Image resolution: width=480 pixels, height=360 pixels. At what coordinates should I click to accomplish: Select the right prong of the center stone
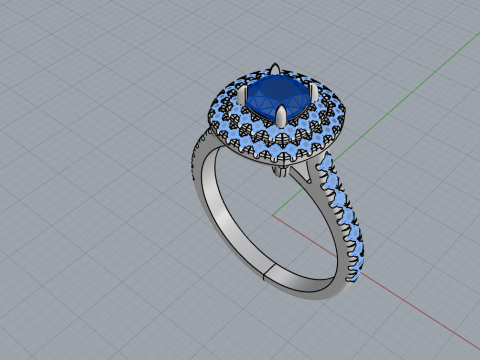tap(313, 92)
